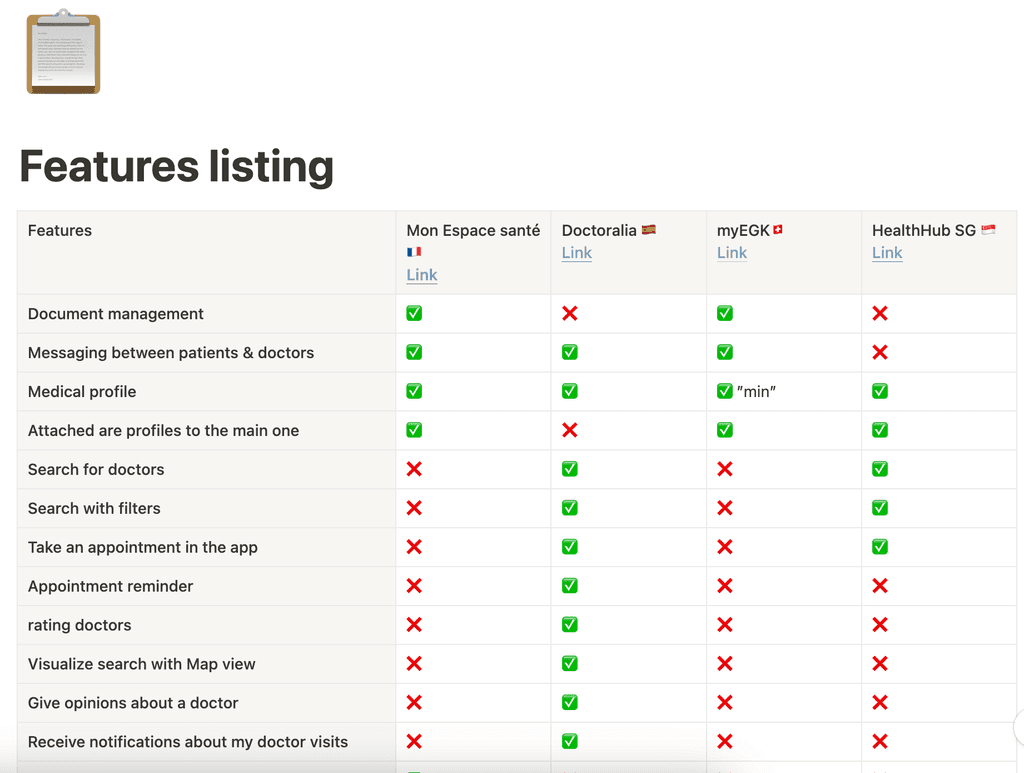Select the Search for doctors cell
The image size is (1024, 773).
pos(206,469)
